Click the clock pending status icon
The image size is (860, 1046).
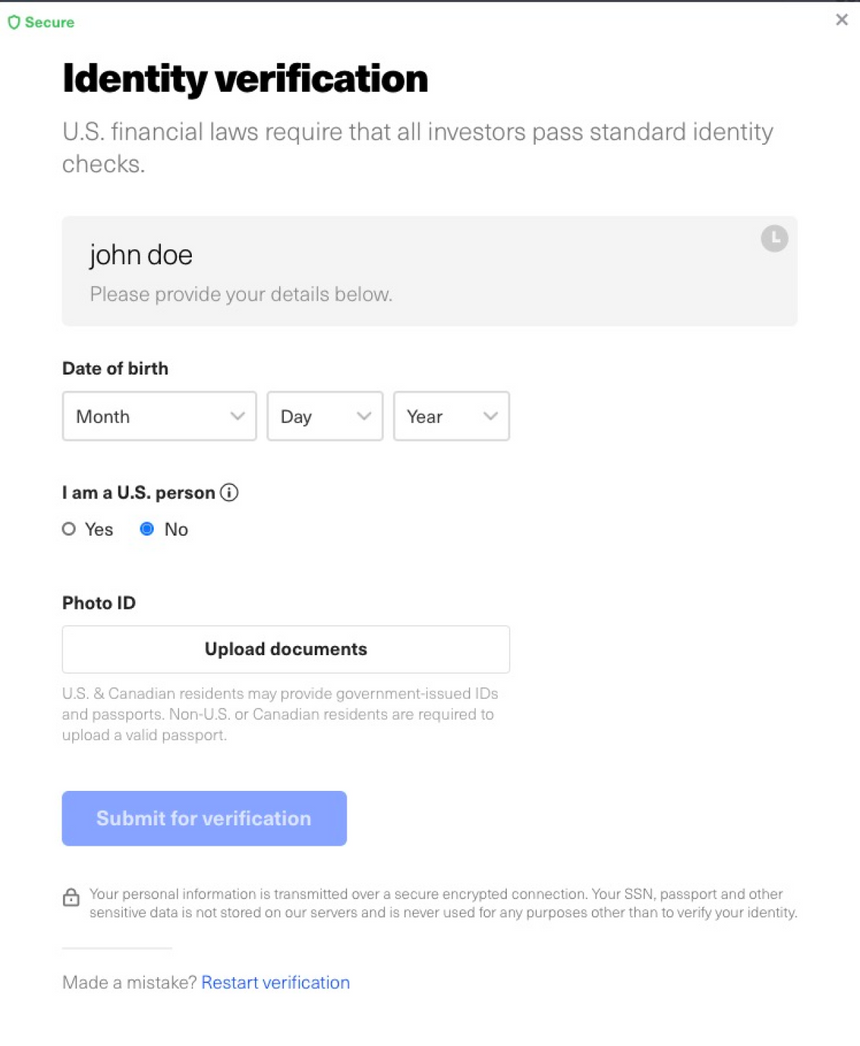(774, 238)
